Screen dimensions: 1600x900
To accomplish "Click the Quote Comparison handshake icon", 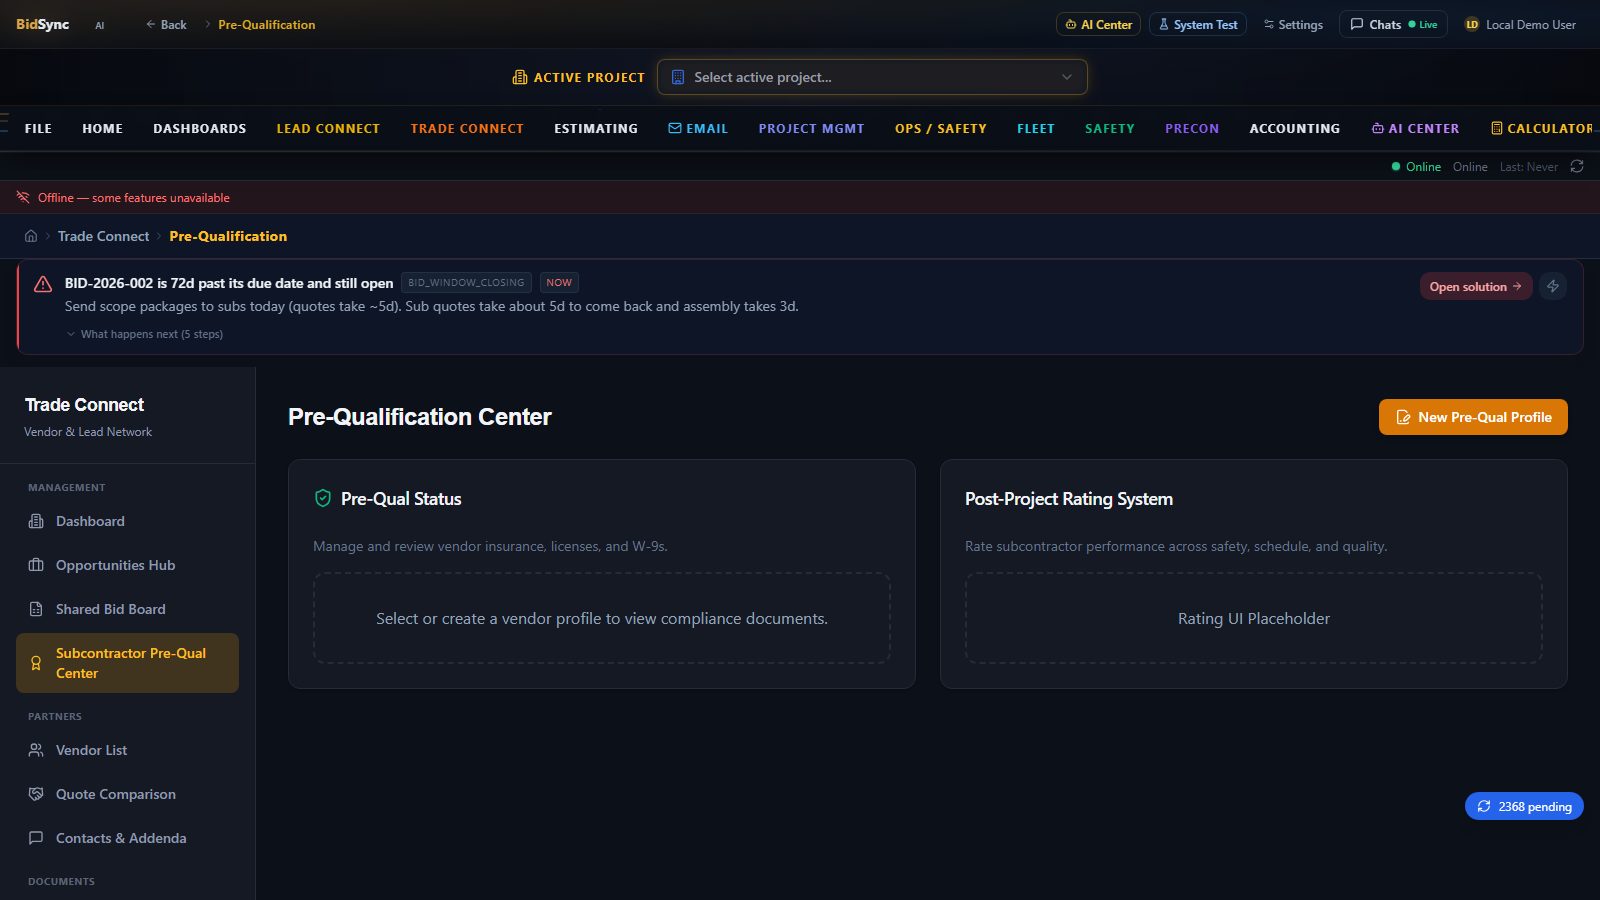I will tap(36, 794).
